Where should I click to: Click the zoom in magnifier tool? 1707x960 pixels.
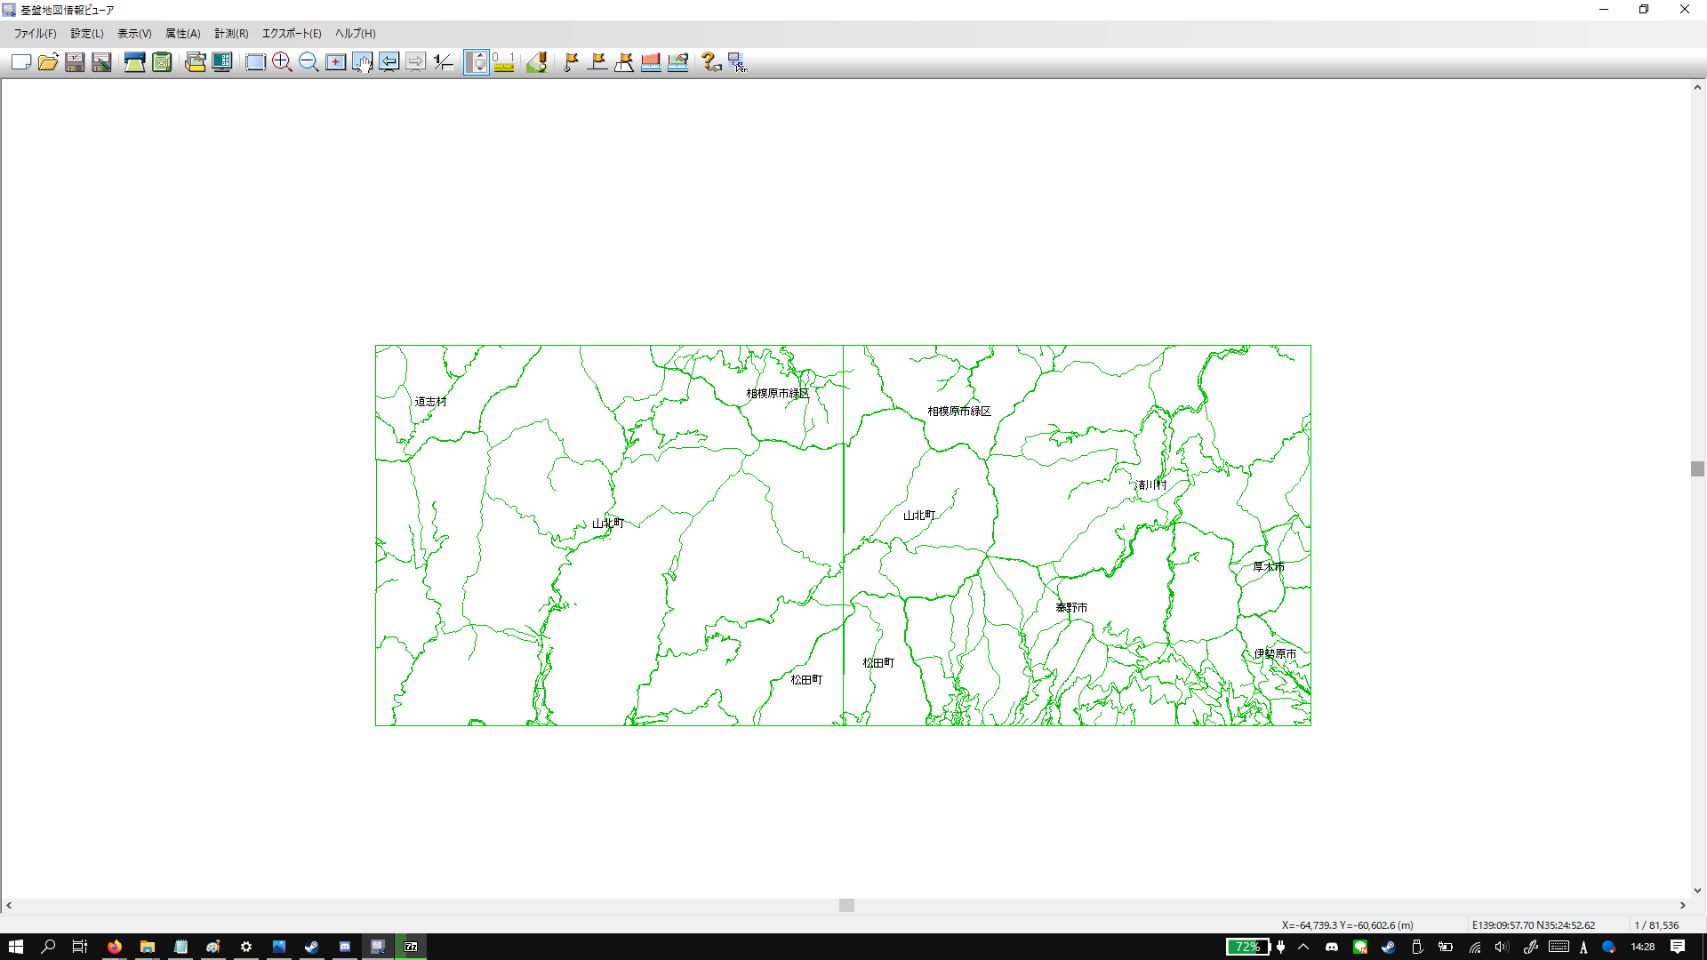(x=282, y=62)
